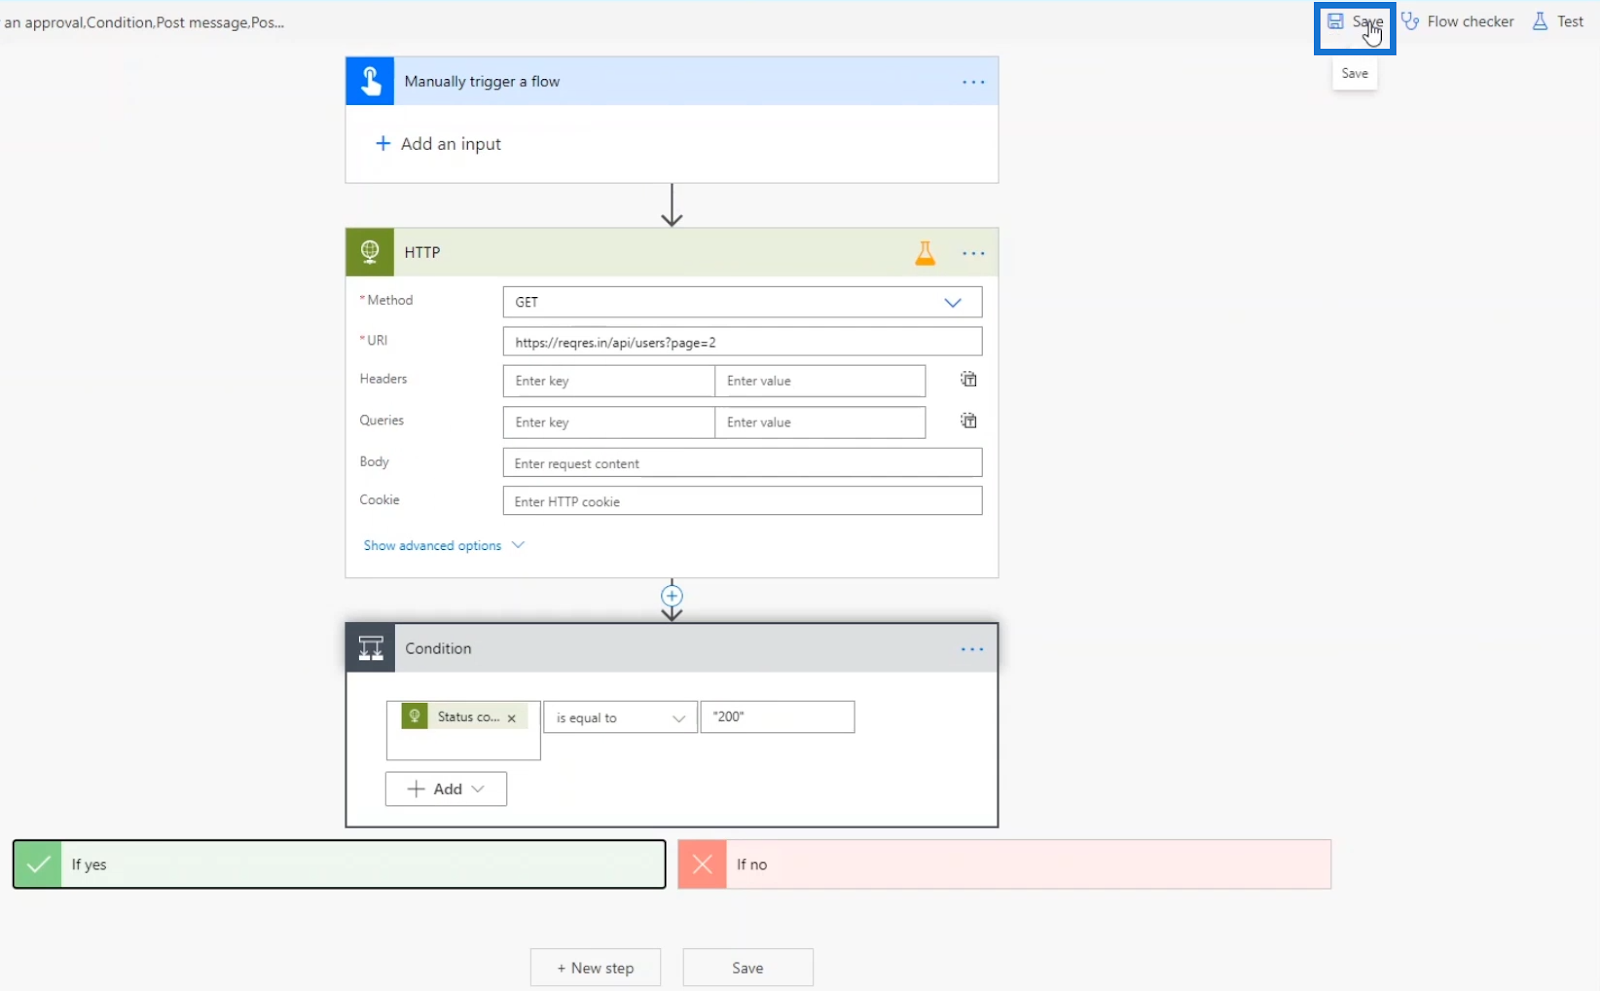Click the + New step button
This screenshot has height=991, width=1600.
point(596,968)
